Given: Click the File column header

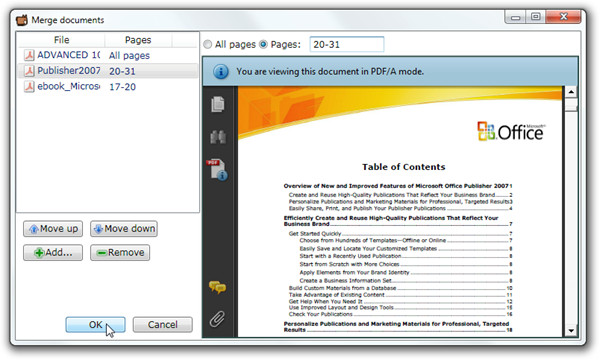Looking at the screenshot, I should [x=61, y=40].
